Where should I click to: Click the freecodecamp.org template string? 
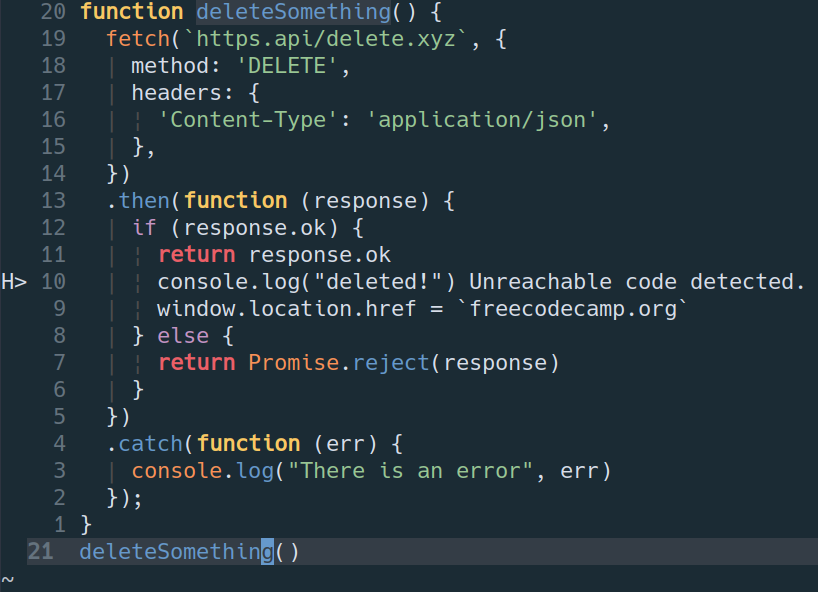[x=579, y=308]
